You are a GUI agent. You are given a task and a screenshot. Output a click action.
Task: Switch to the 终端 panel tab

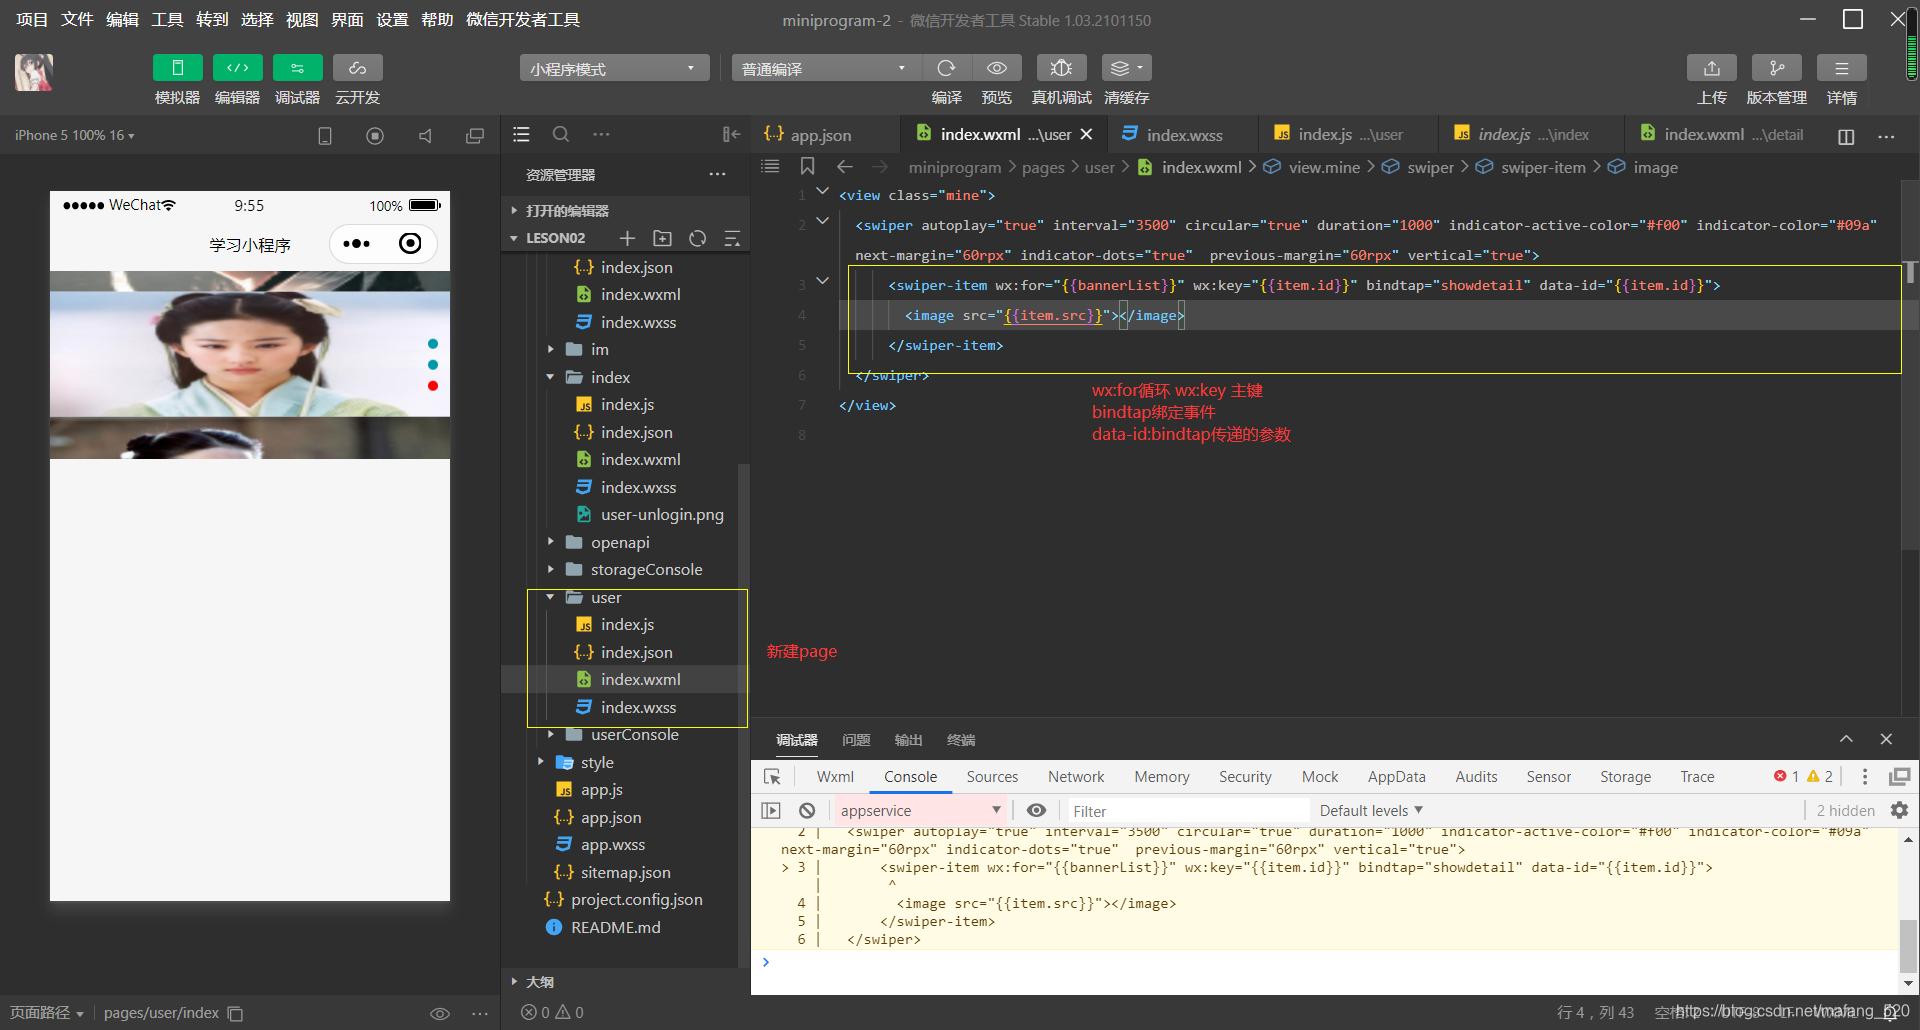click(x=961, y=740)
